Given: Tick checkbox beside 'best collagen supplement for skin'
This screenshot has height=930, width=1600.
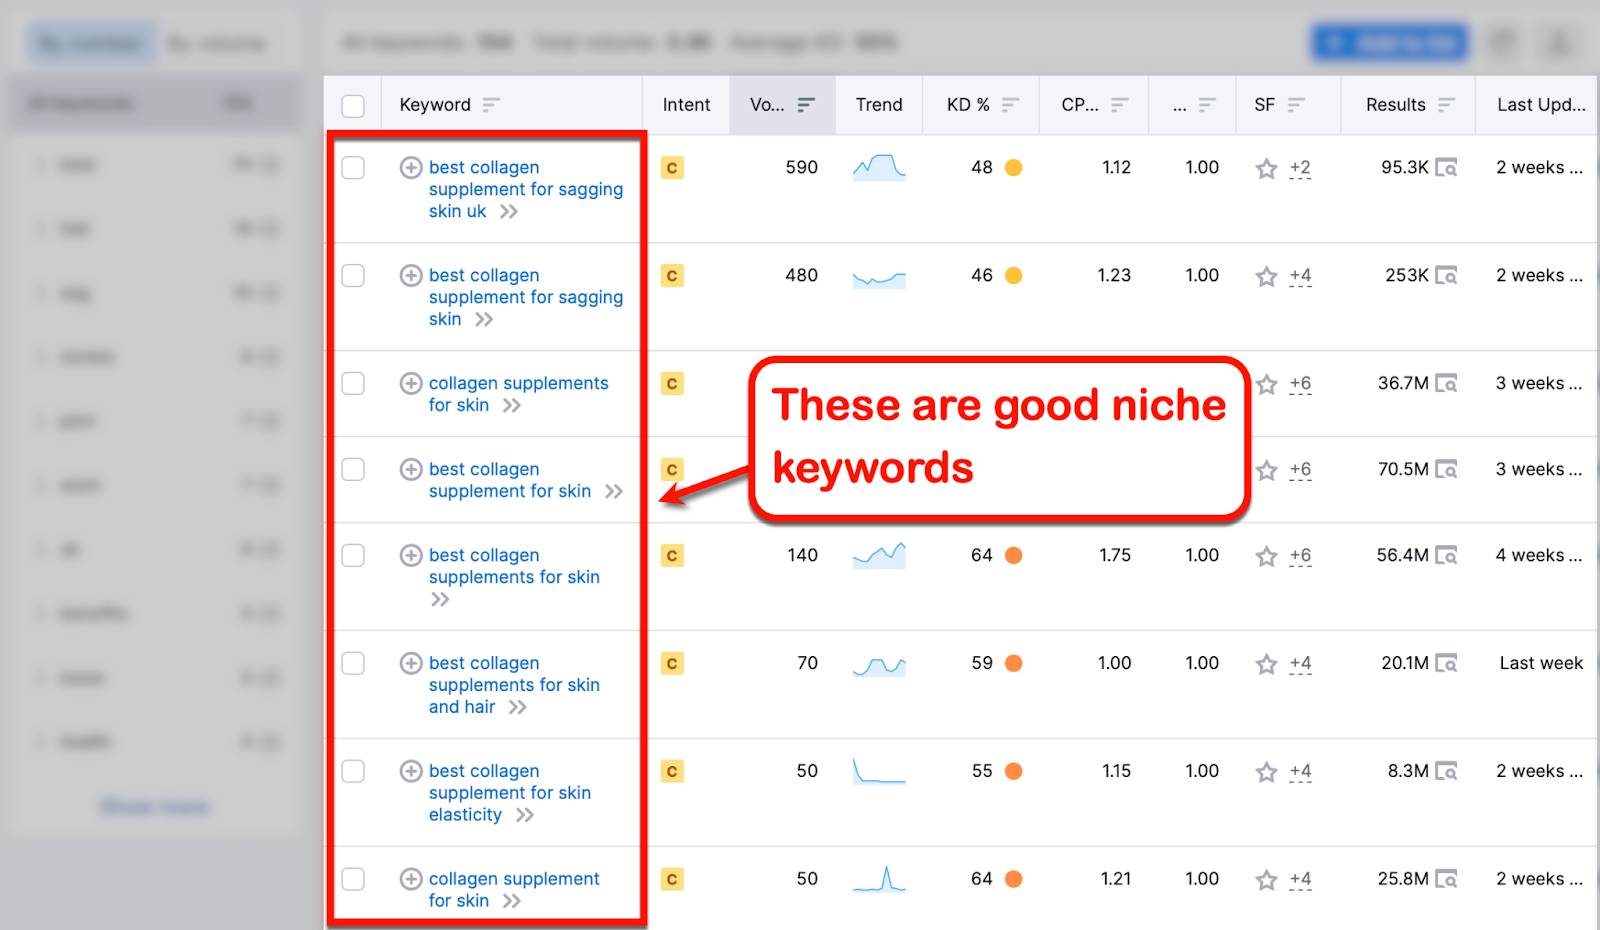Looking at the screenshot, I should (x=353, y=470).
